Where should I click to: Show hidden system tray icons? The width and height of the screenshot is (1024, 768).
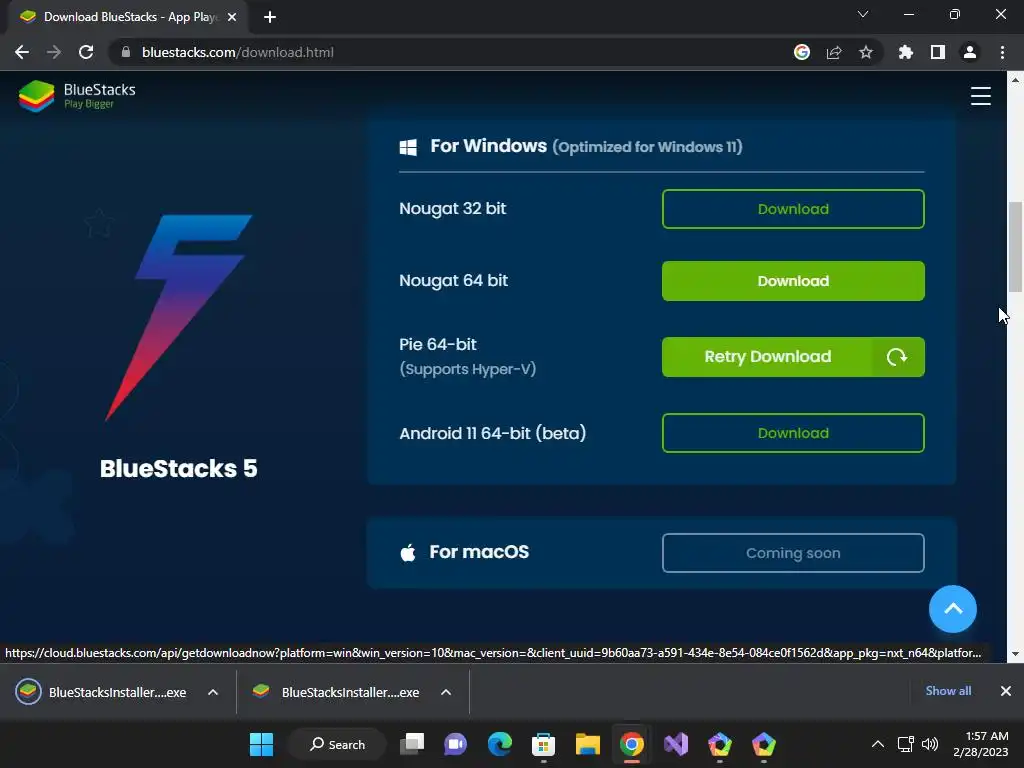point(878,744)
